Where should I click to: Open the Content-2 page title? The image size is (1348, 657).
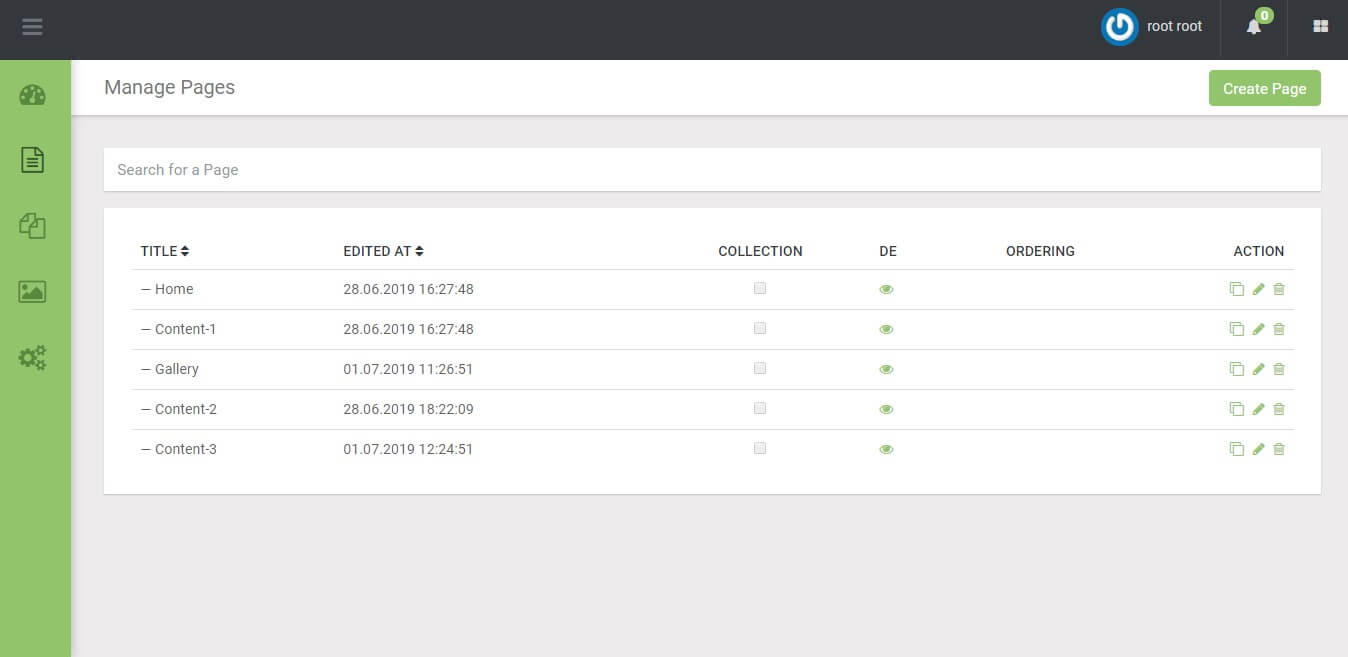185,409
